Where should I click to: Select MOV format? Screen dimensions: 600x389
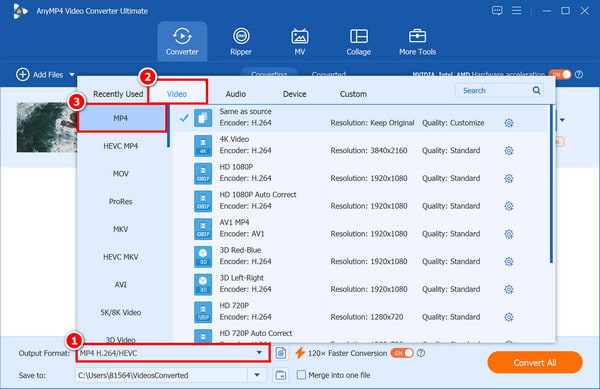[121, 174]
